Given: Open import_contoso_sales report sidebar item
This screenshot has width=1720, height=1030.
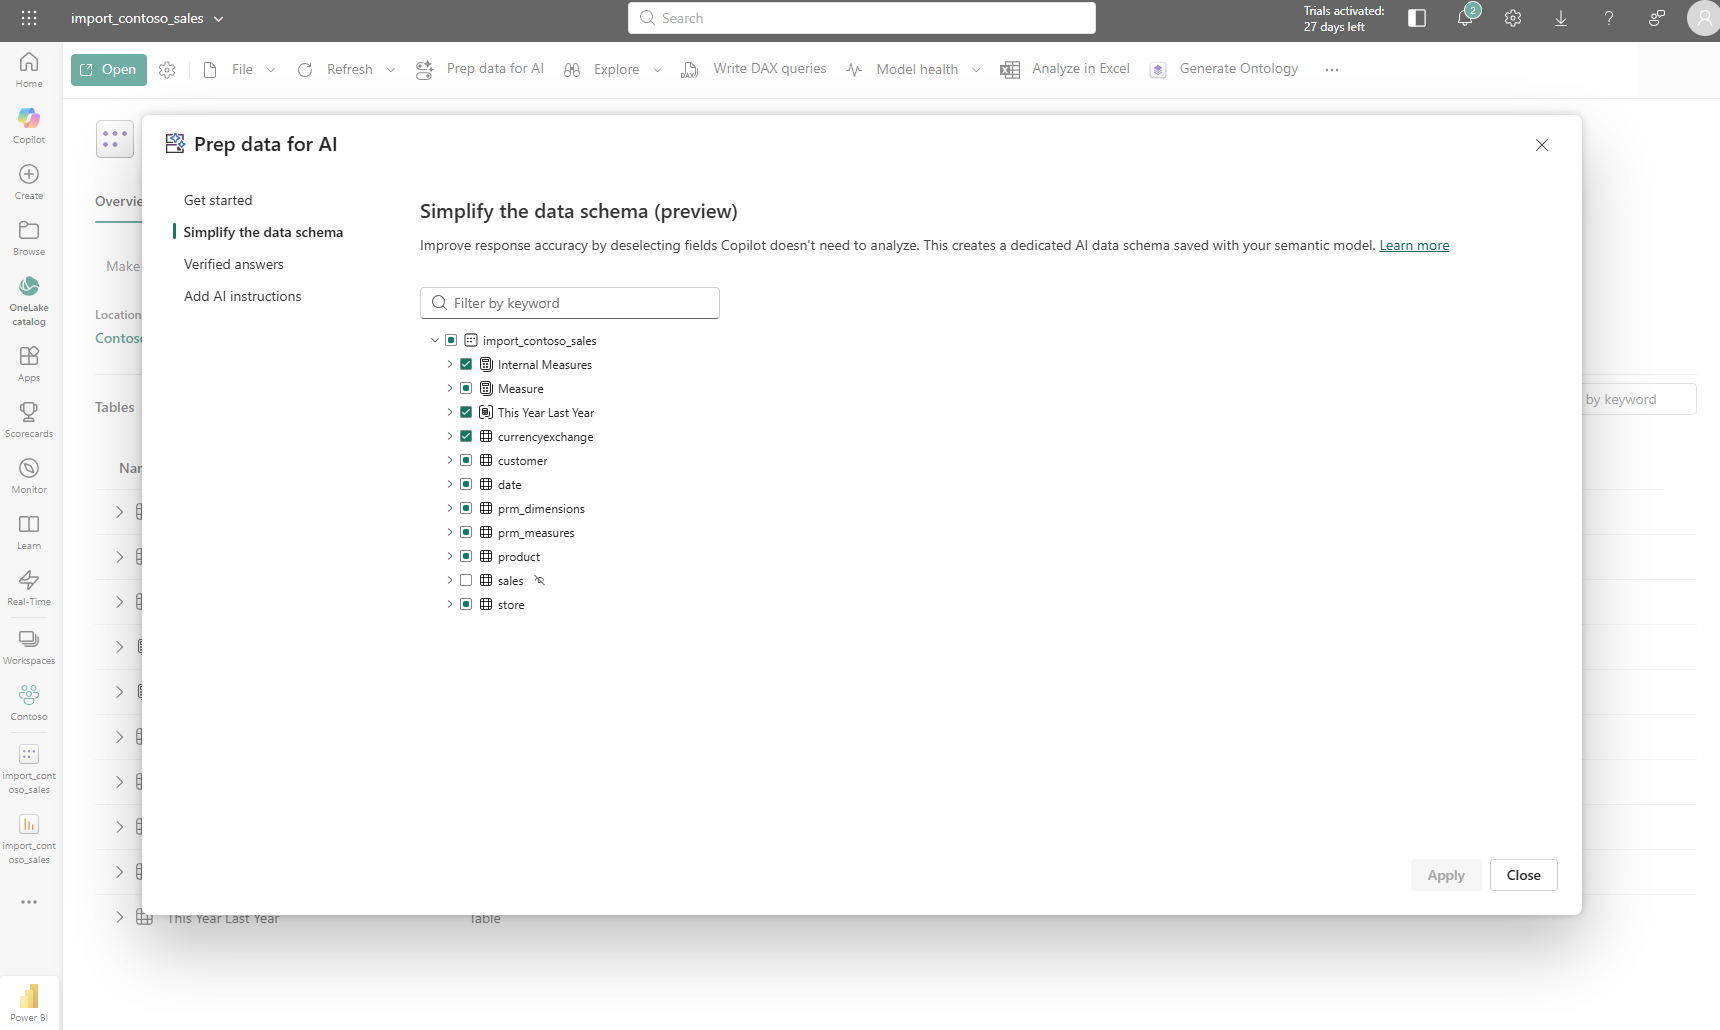Looking at the screenshot, I should point(29,838).
